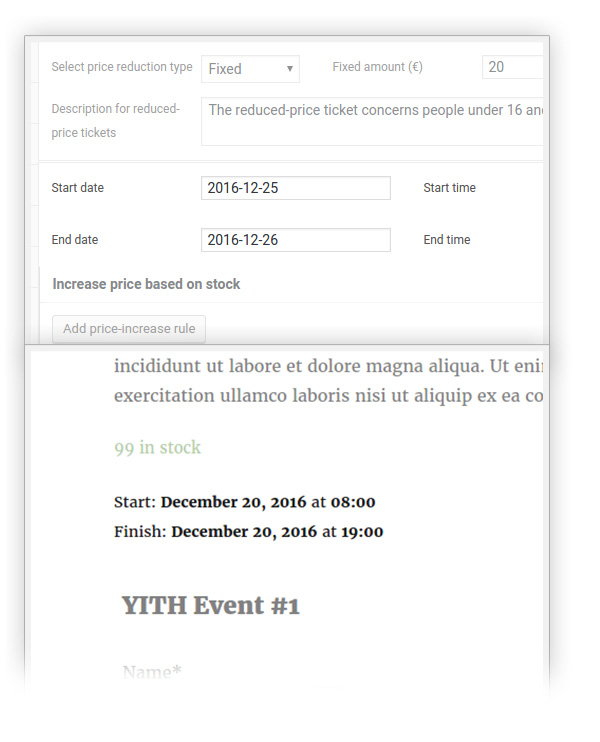
Task: Focus the Start date field
Action: click(x=295, y=188)
